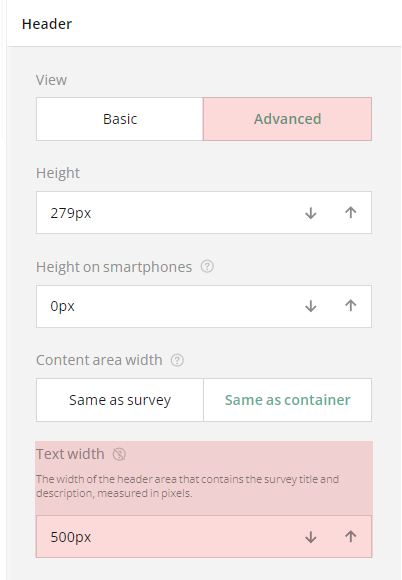Click the Height on smartphones label
The image size is (402, 580).
[114, 267]
